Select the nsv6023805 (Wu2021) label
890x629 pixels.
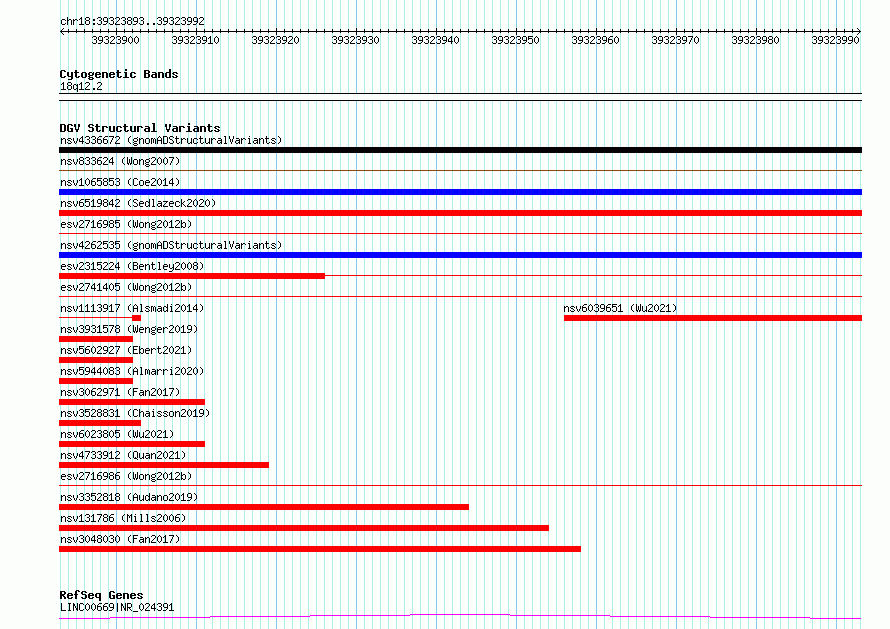117,434
